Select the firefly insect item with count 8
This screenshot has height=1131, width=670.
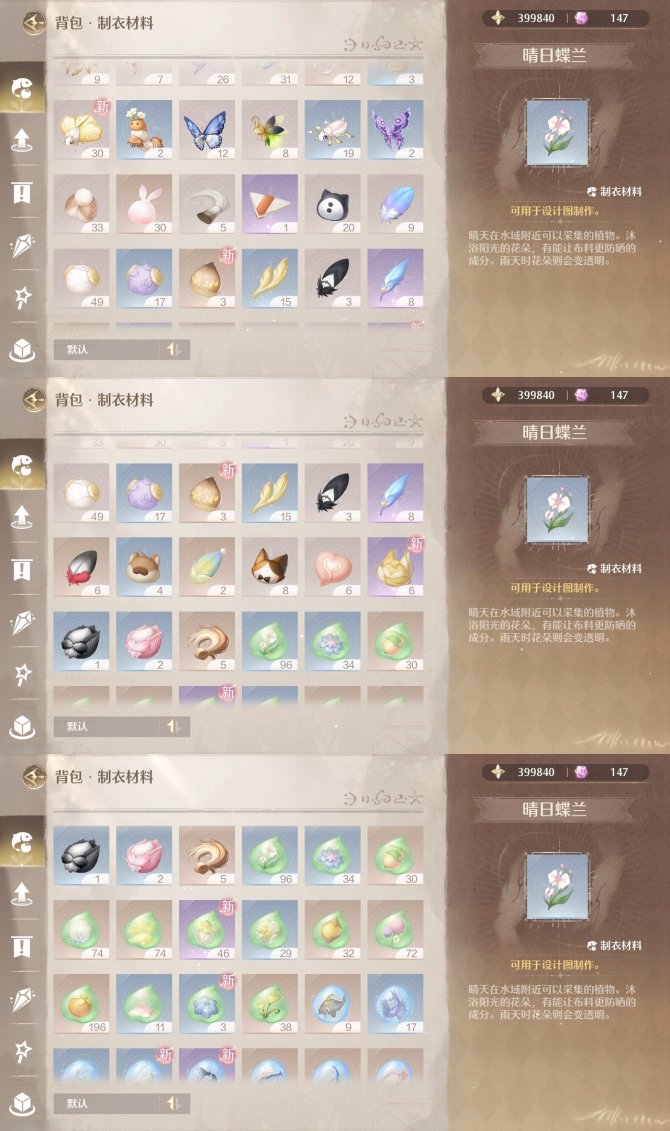270,130
